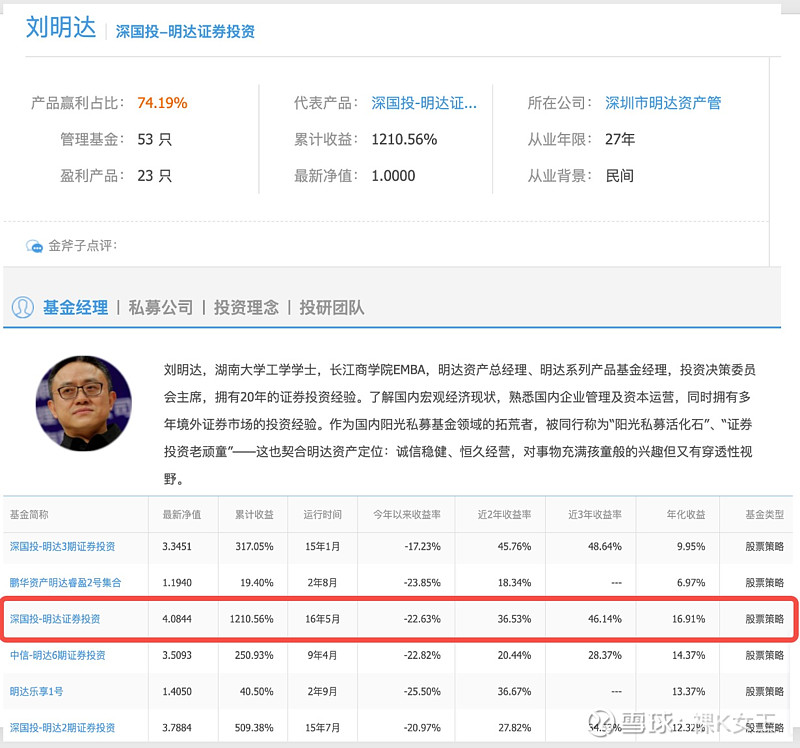Click the 基金类型 column header

tap(764, 514)
